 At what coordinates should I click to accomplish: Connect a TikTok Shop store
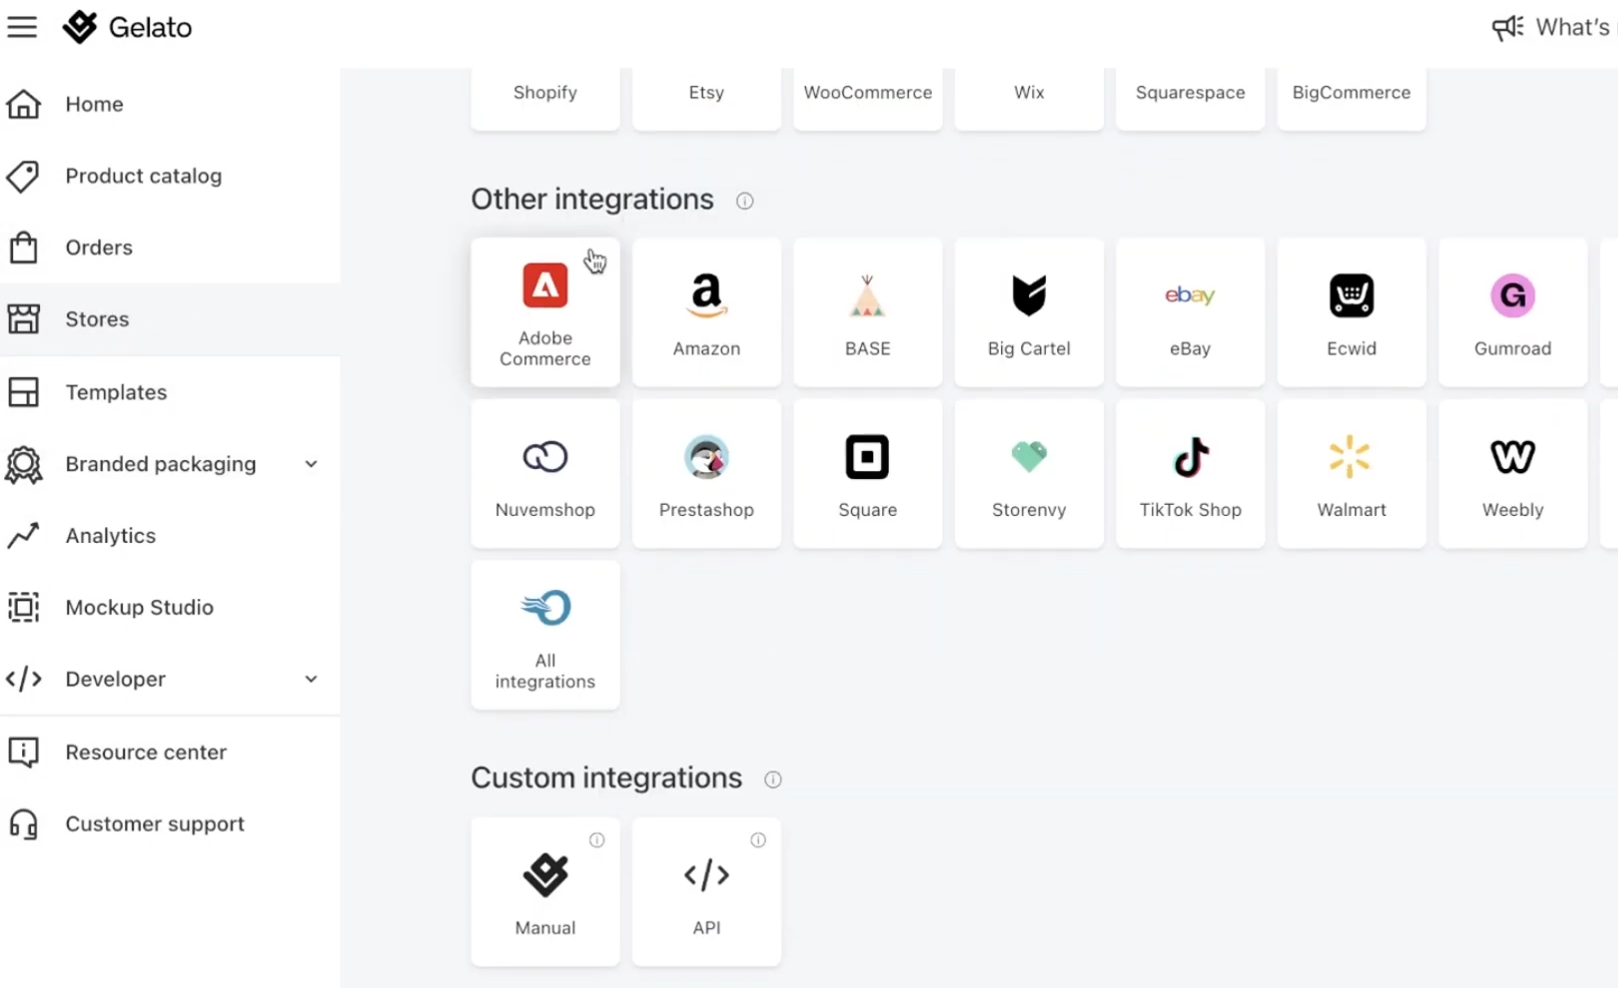pyautogui.click(x=1190, y=473)
